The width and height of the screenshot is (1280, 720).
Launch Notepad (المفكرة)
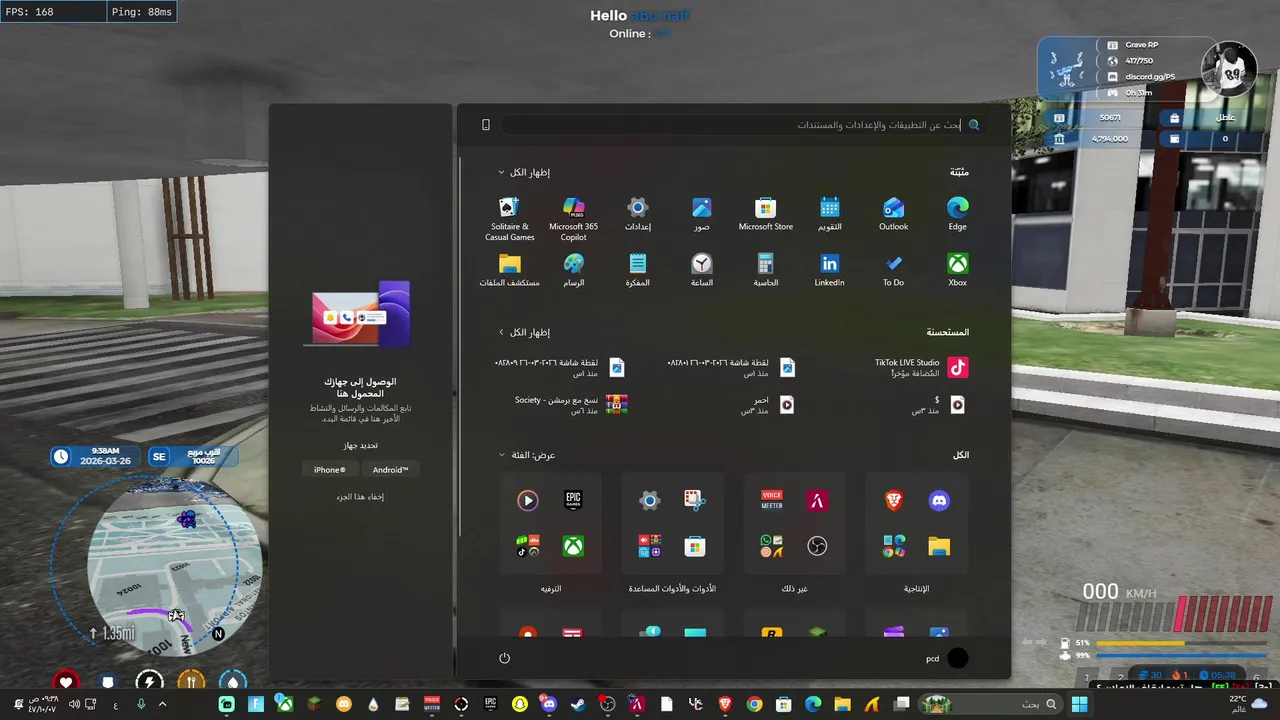(637, 269)
